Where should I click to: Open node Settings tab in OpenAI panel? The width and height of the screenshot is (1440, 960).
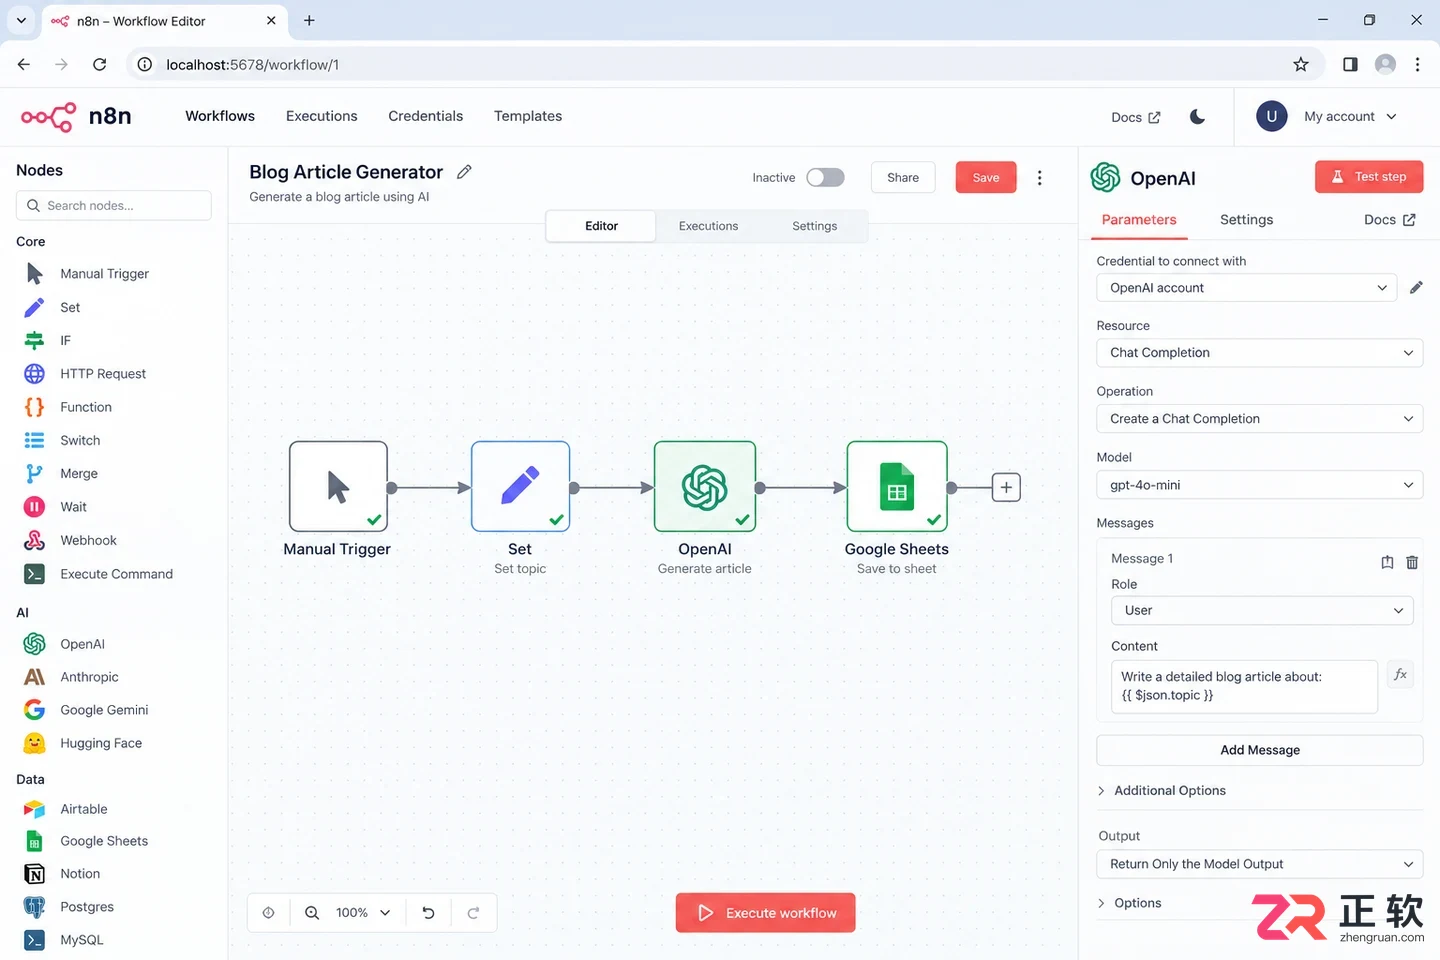coord(1246,220)
